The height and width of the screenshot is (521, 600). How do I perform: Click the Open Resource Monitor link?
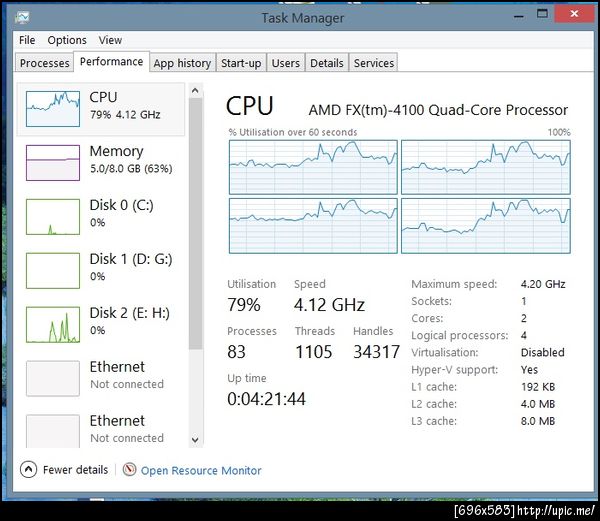click(201, 470)
